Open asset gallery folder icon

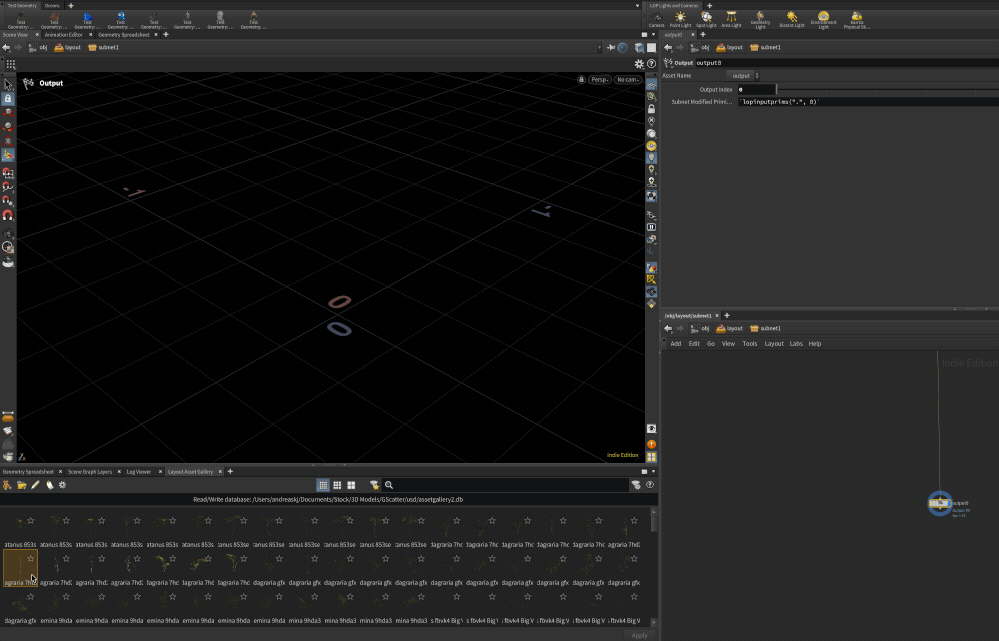(x=21, y=485)
